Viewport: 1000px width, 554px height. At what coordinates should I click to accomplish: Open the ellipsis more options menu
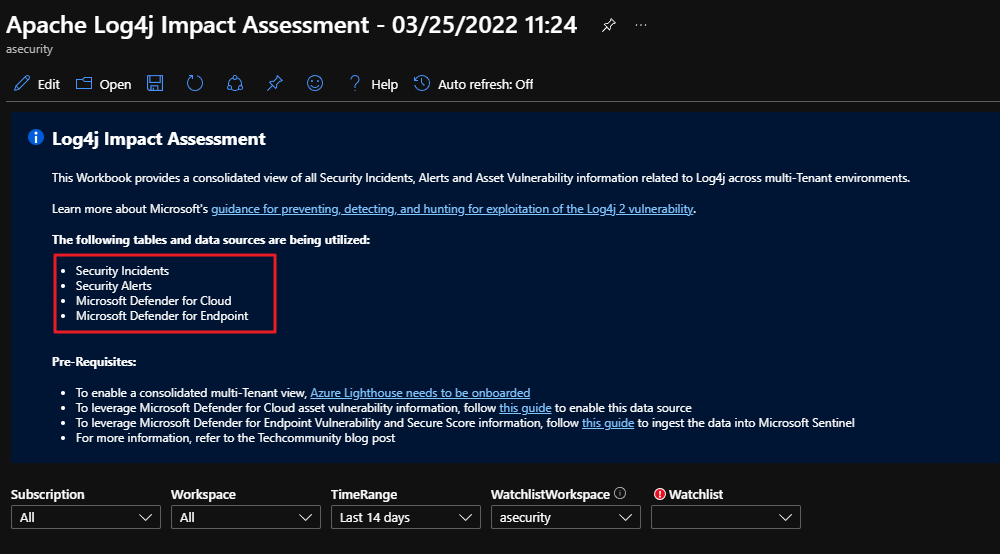[641, 26]
